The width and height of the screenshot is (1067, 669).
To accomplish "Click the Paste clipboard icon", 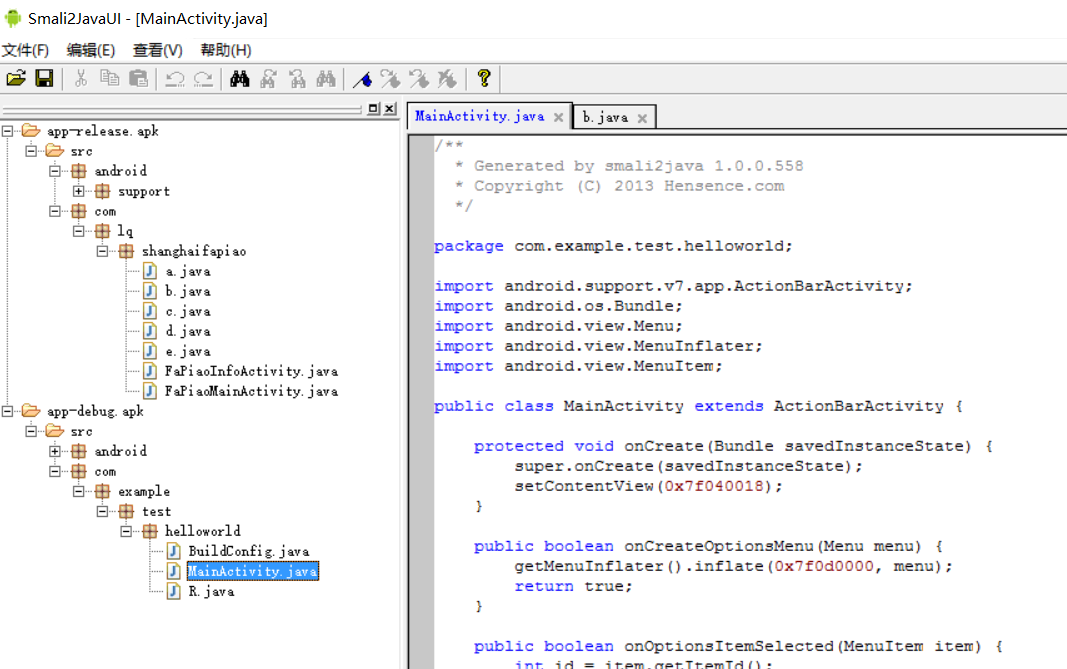I will click(139, 78).
